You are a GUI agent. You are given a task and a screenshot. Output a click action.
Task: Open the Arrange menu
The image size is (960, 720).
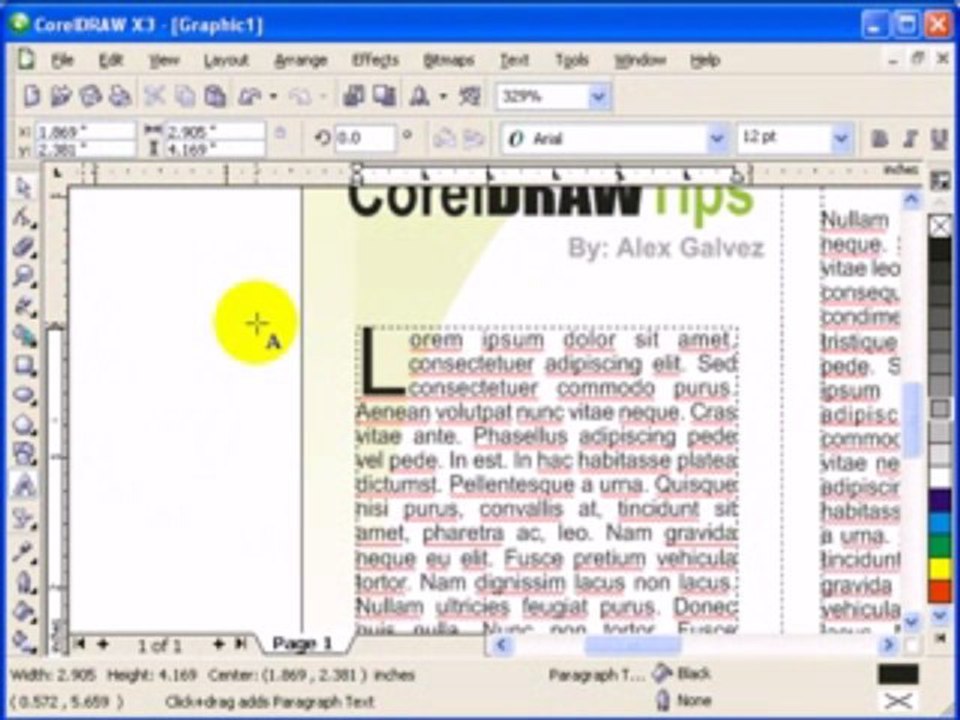coord(301,60)
